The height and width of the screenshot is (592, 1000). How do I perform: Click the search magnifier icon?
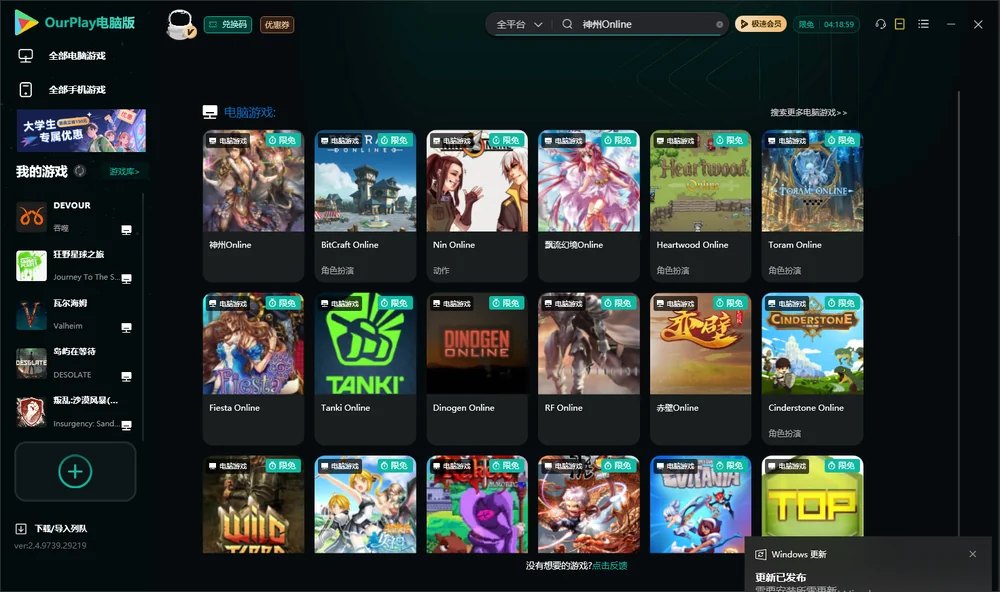567,24
